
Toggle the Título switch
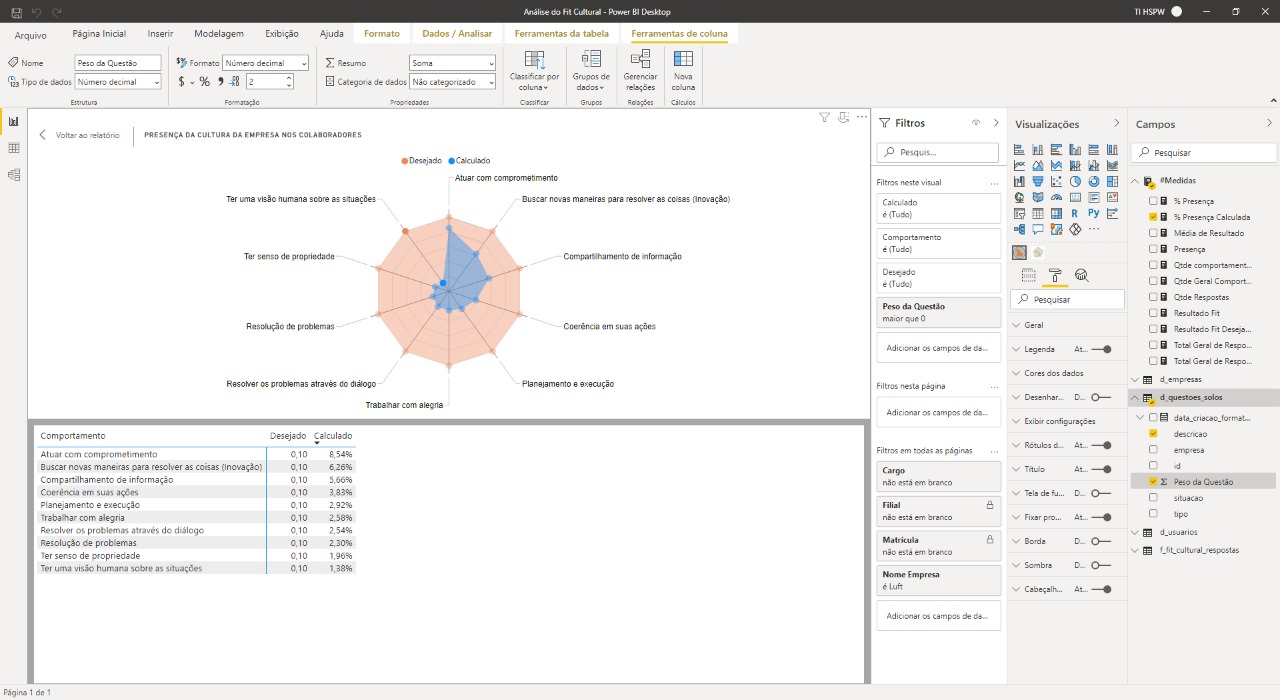pos(1102,469)
